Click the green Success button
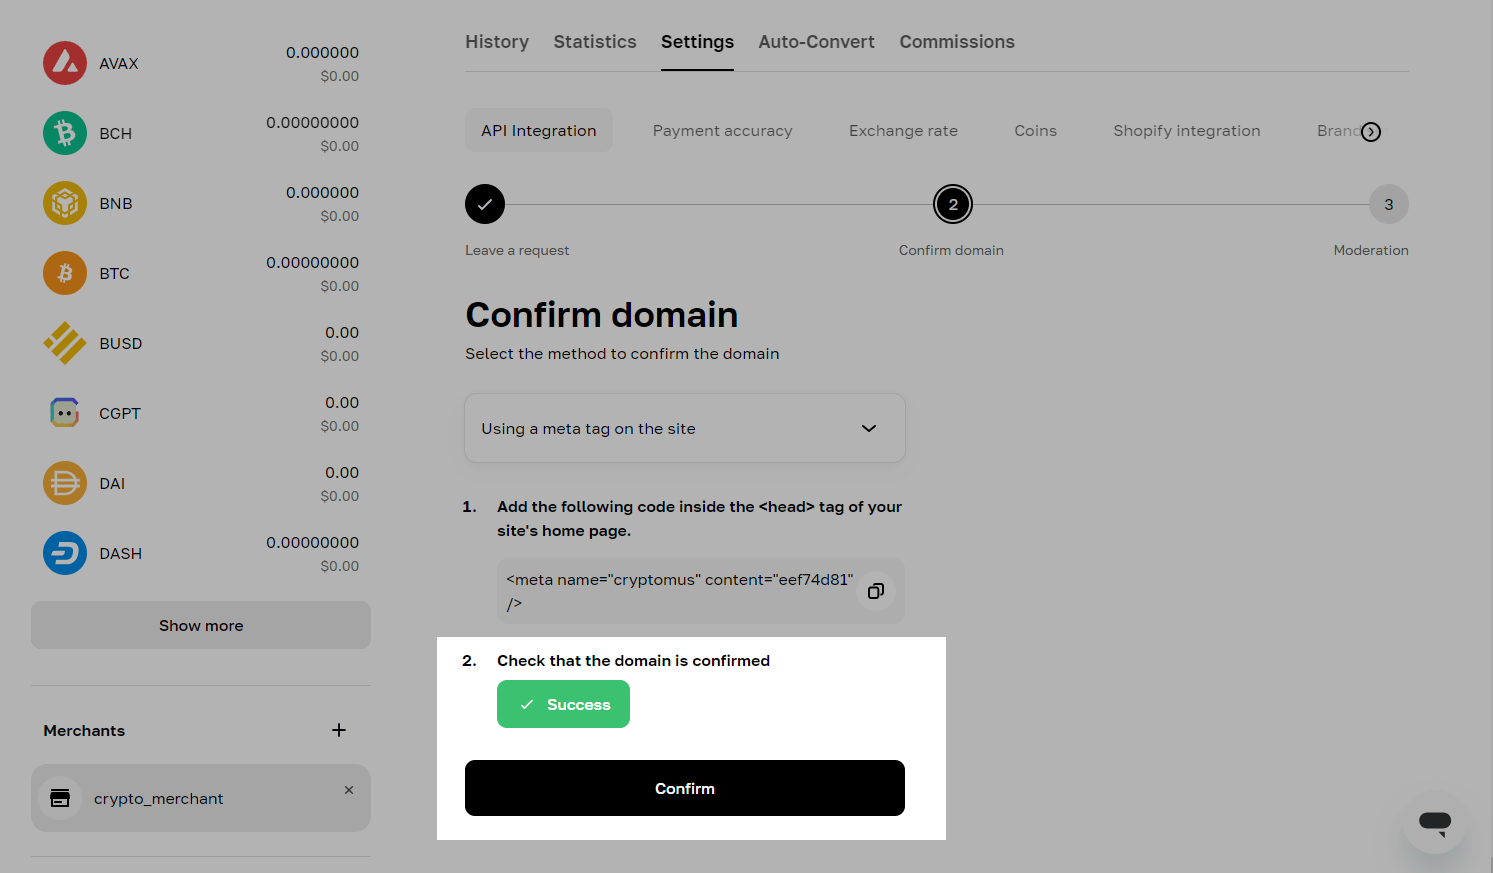The image size is (1493, 873). (x=563, y=704)
